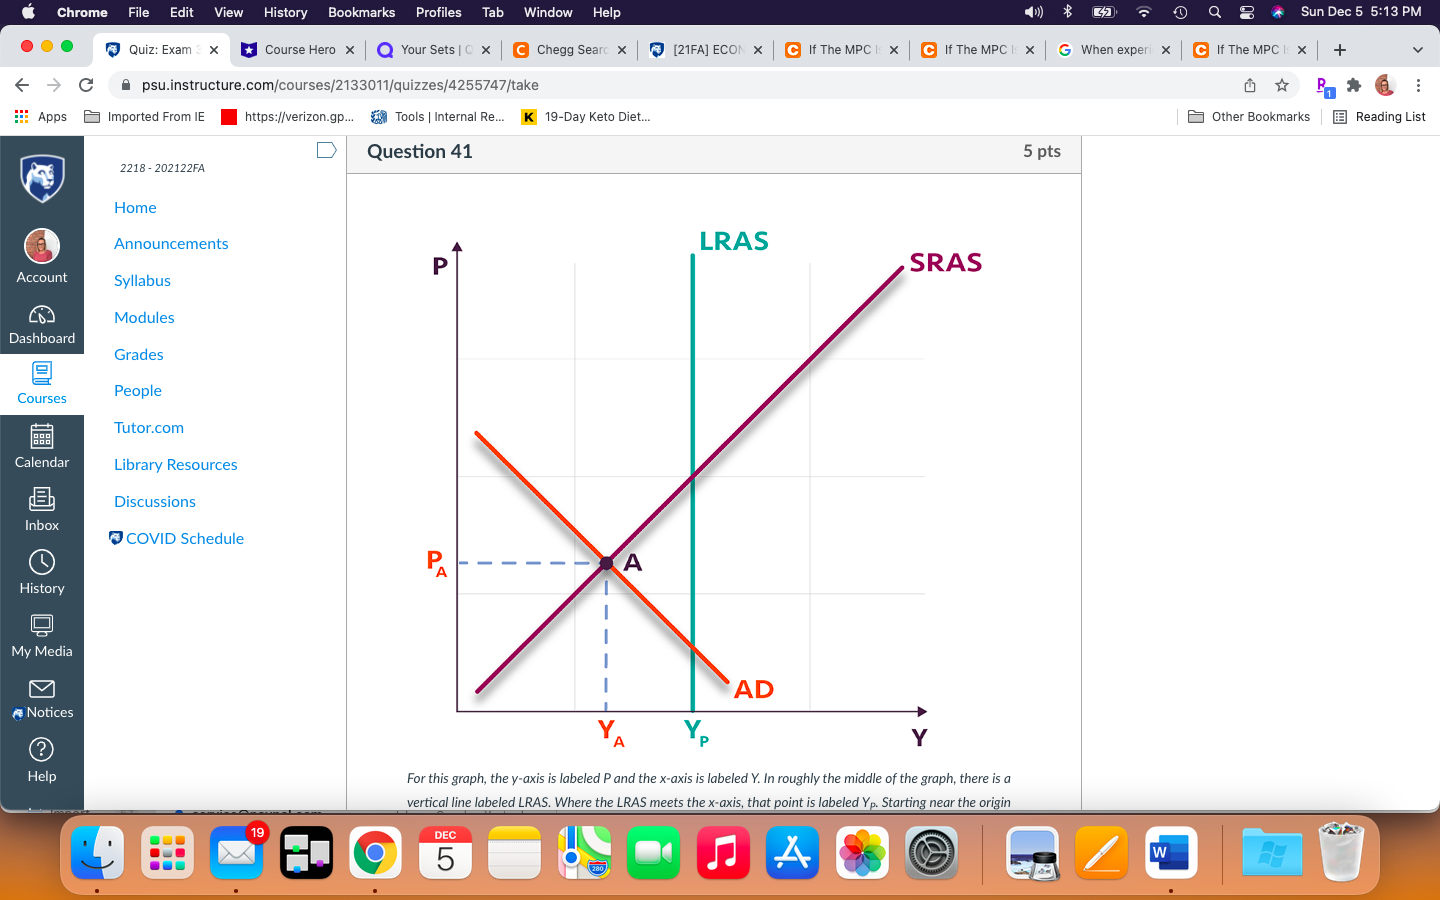Viewport: 1440px width, 900px height.
Task: Click the address bar URL field
Action: point(670,85)
